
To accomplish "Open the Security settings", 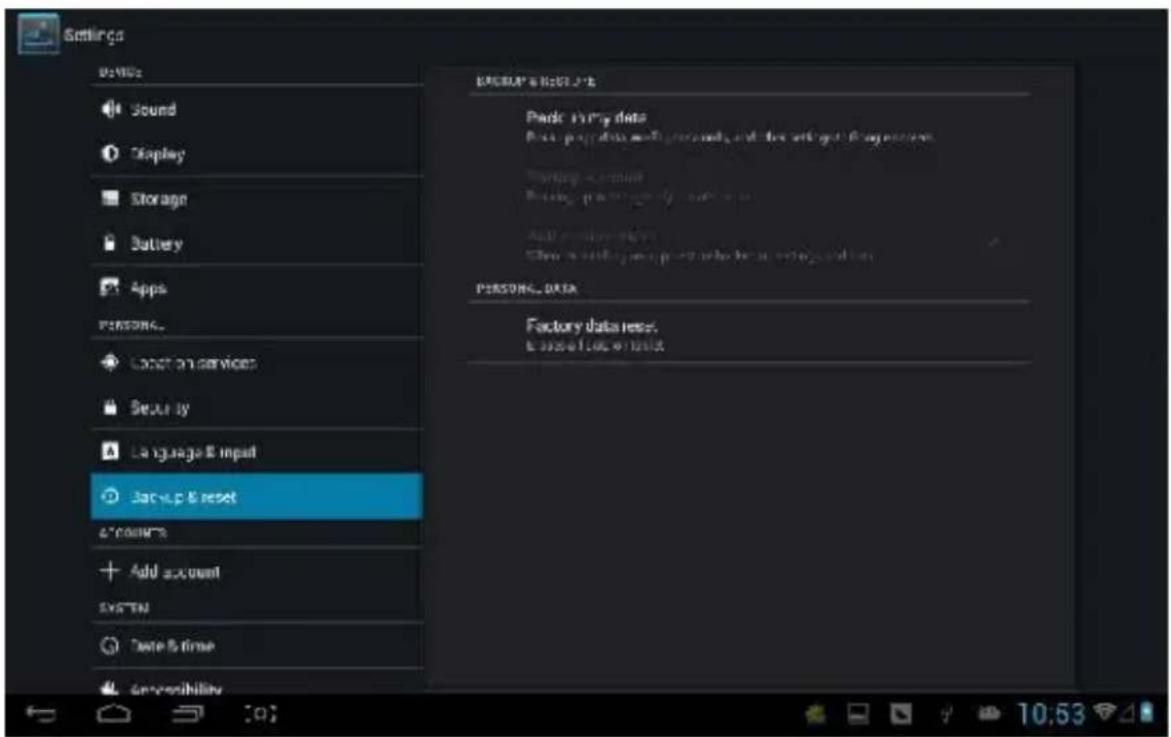I will [x=256, y=408].
